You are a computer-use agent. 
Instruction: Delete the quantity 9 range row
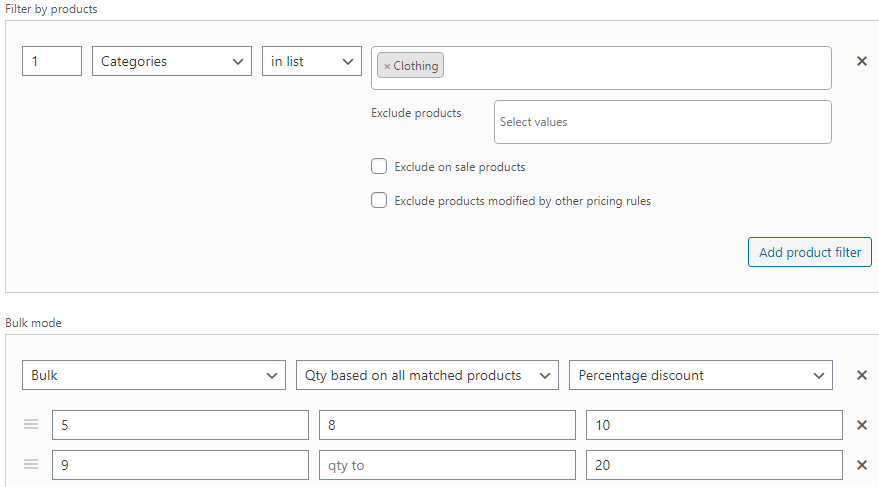tap(862, 465)
